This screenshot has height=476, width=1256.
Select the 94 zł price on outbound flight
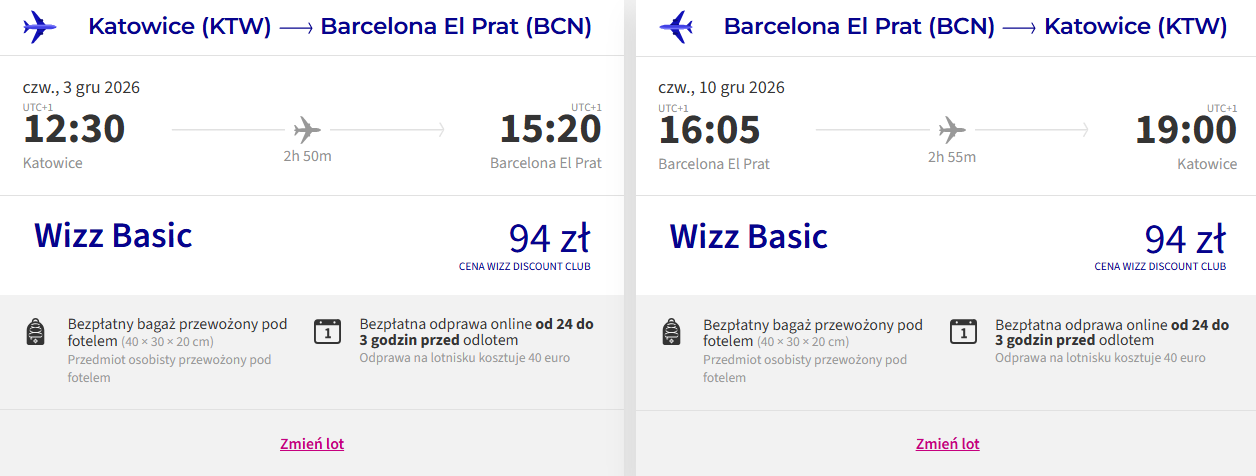click(x=549, y=239)
